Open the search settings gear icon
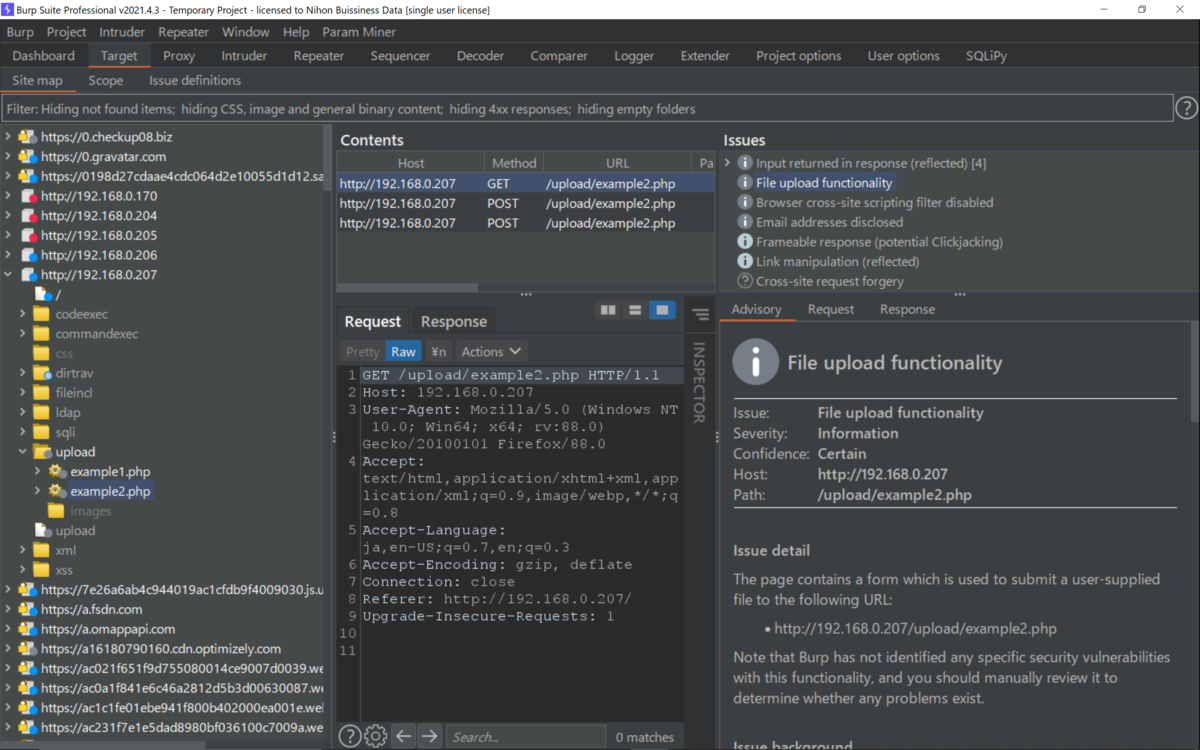 pyautogui.click(x=376, y=736)
